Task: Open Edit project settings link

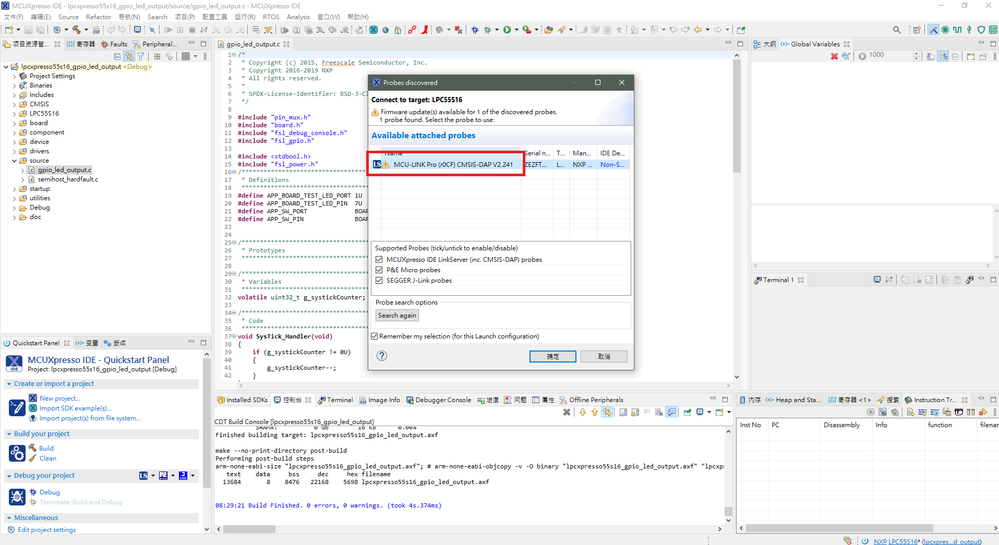Action: (47, 530)
